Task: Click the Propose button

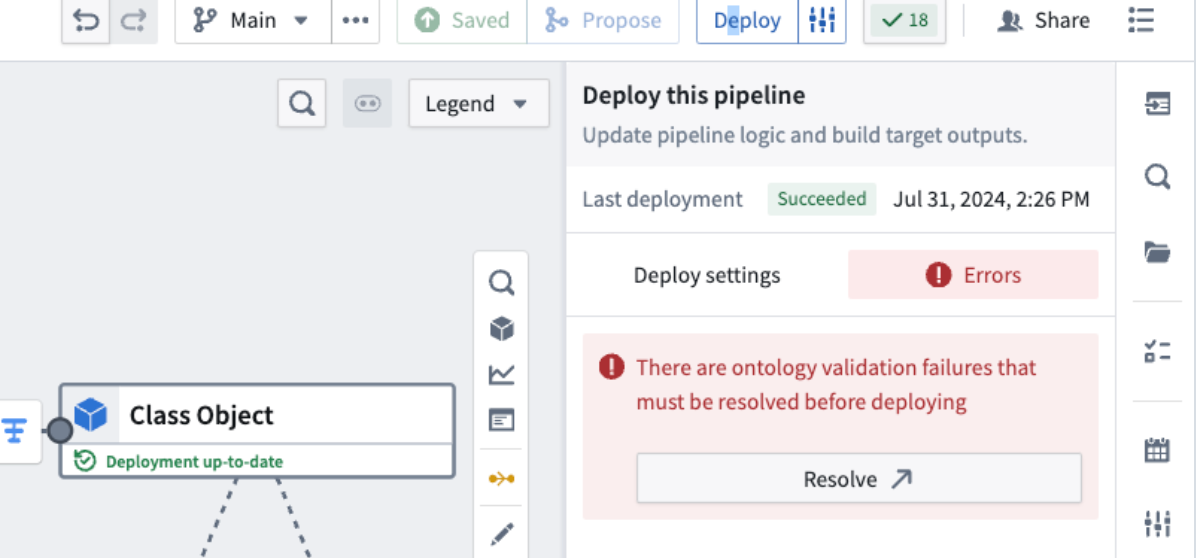Action: pyautogui.click(x=603, y=21)
